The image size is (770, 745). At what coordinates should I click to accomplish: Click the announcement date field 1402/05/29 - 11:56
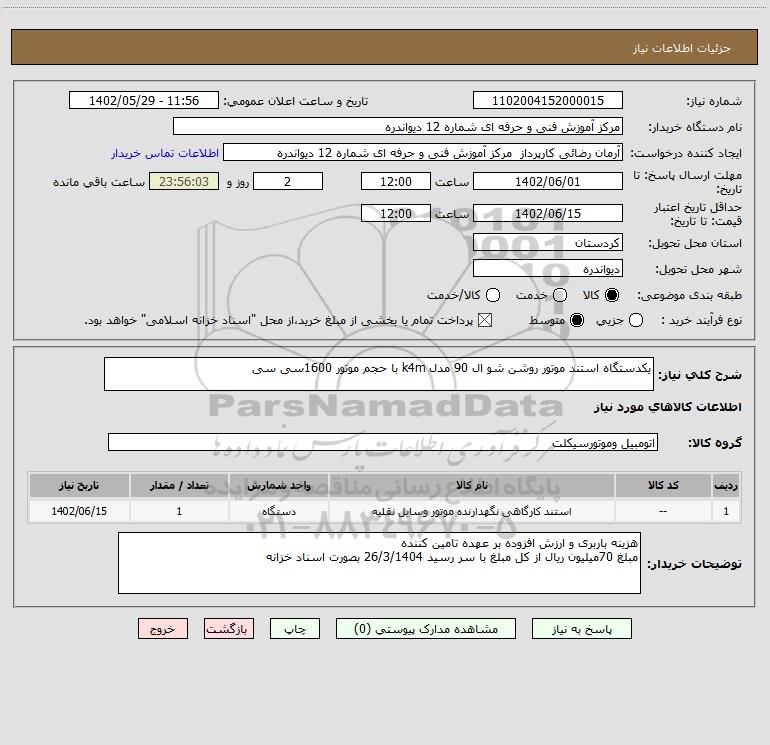point(143,101)
